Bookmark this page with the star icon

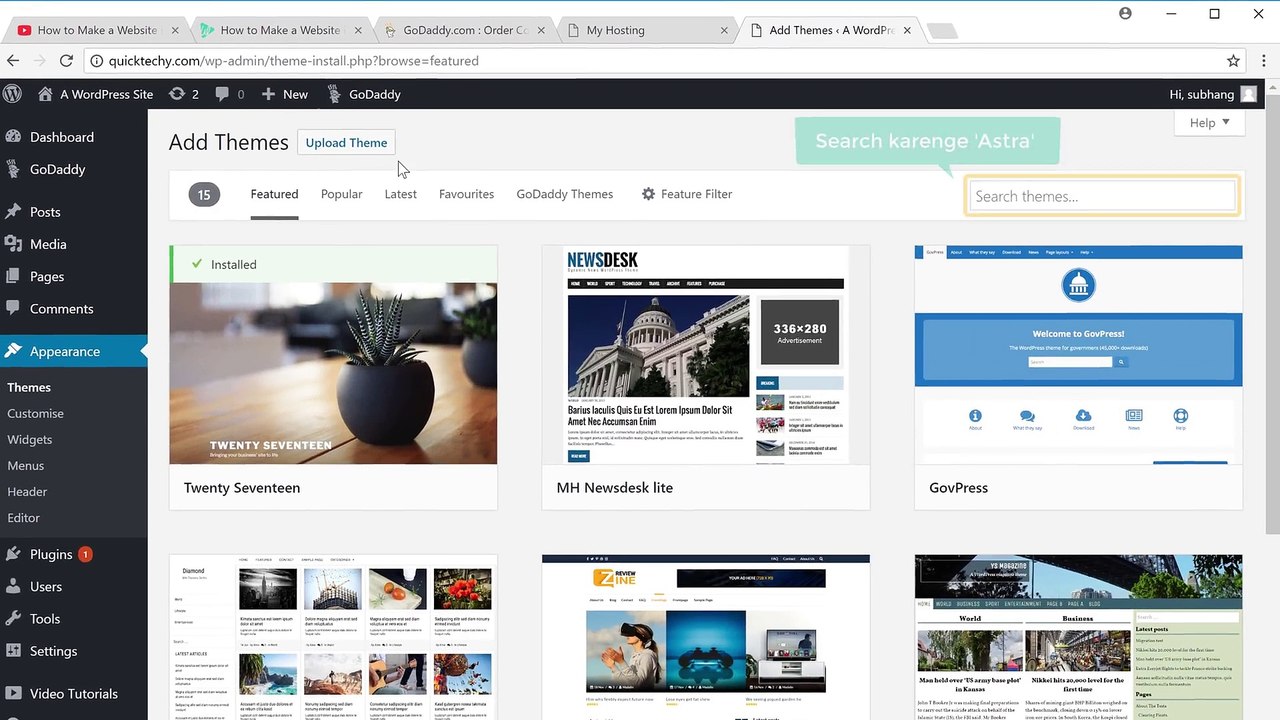point(1234,61)
